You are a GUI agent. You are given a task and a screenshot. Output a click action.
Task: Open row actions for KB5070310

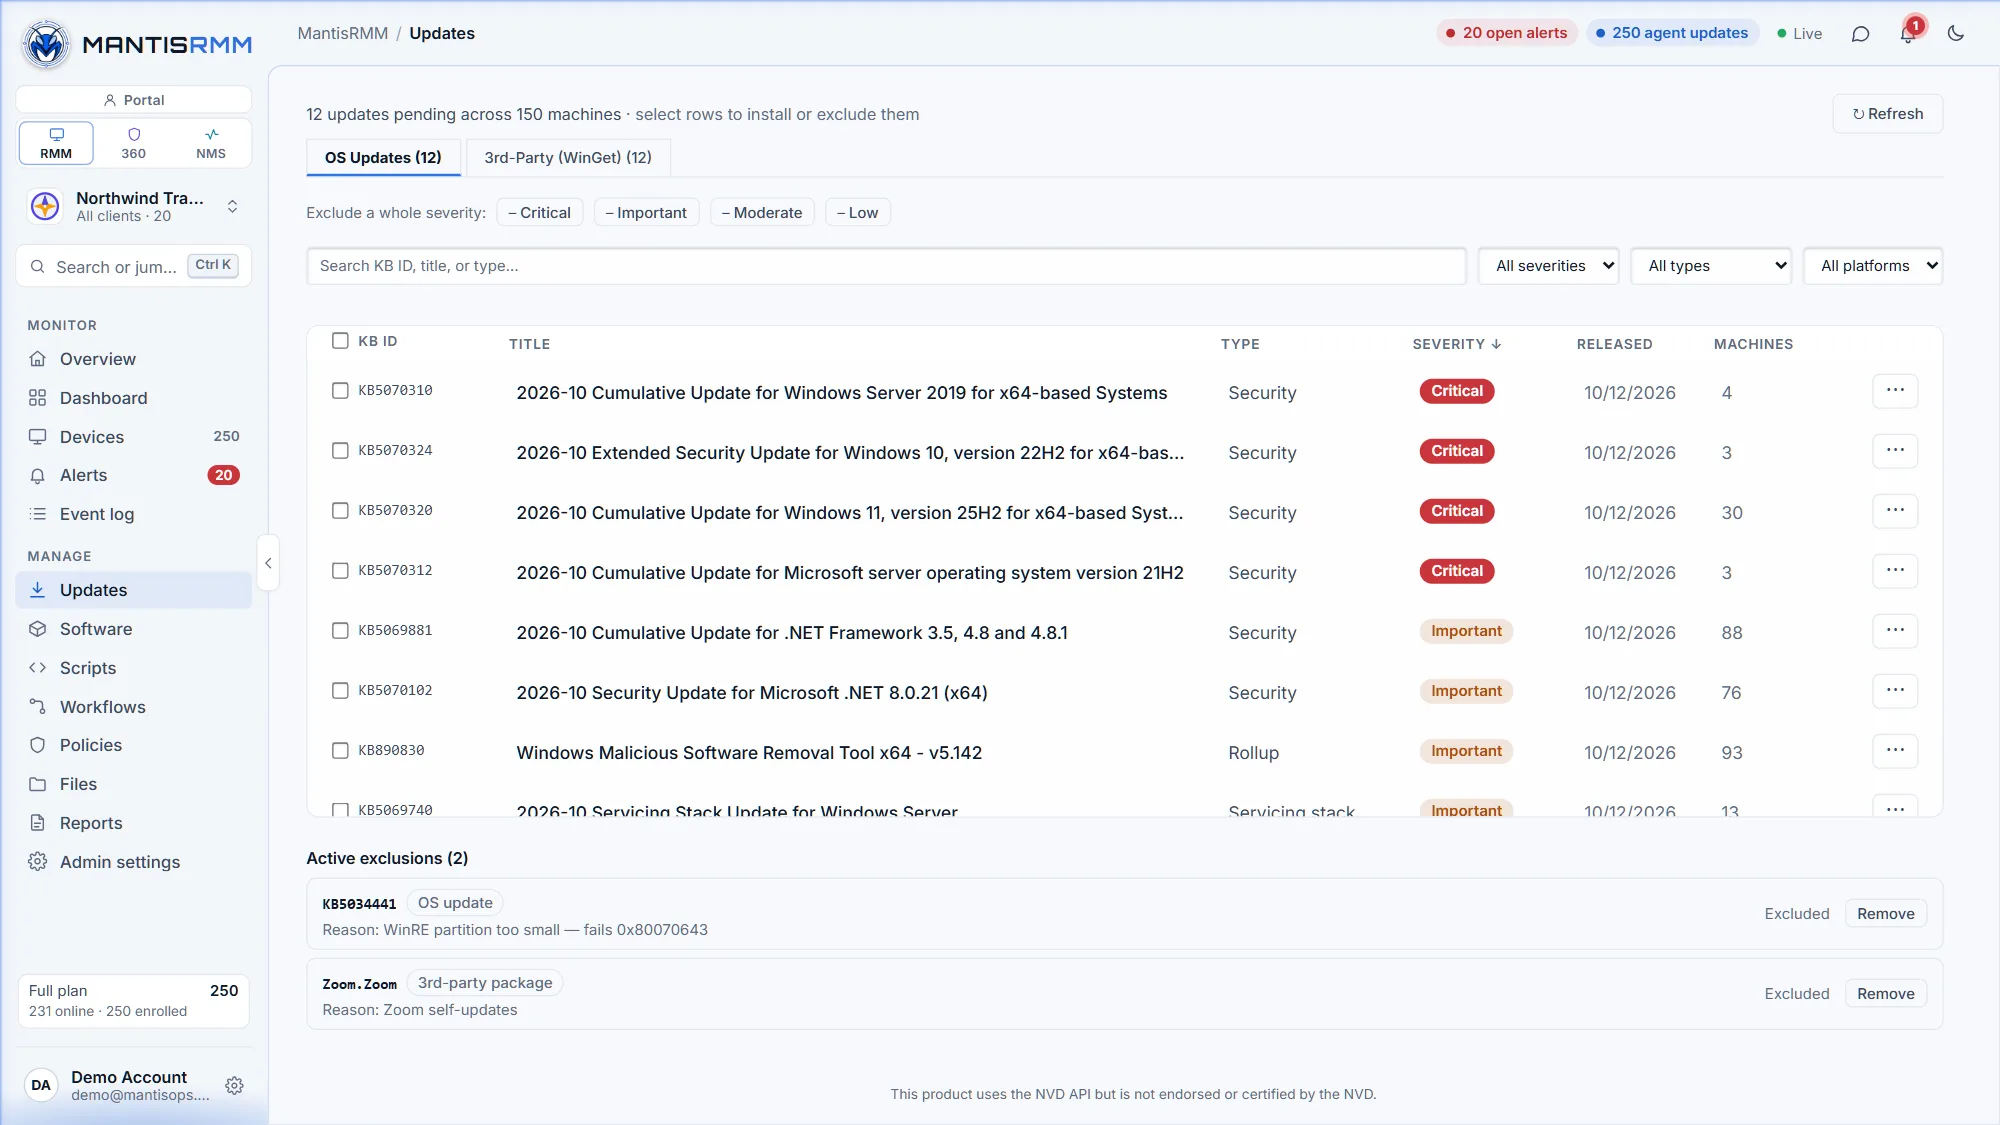pos(1895,391)
